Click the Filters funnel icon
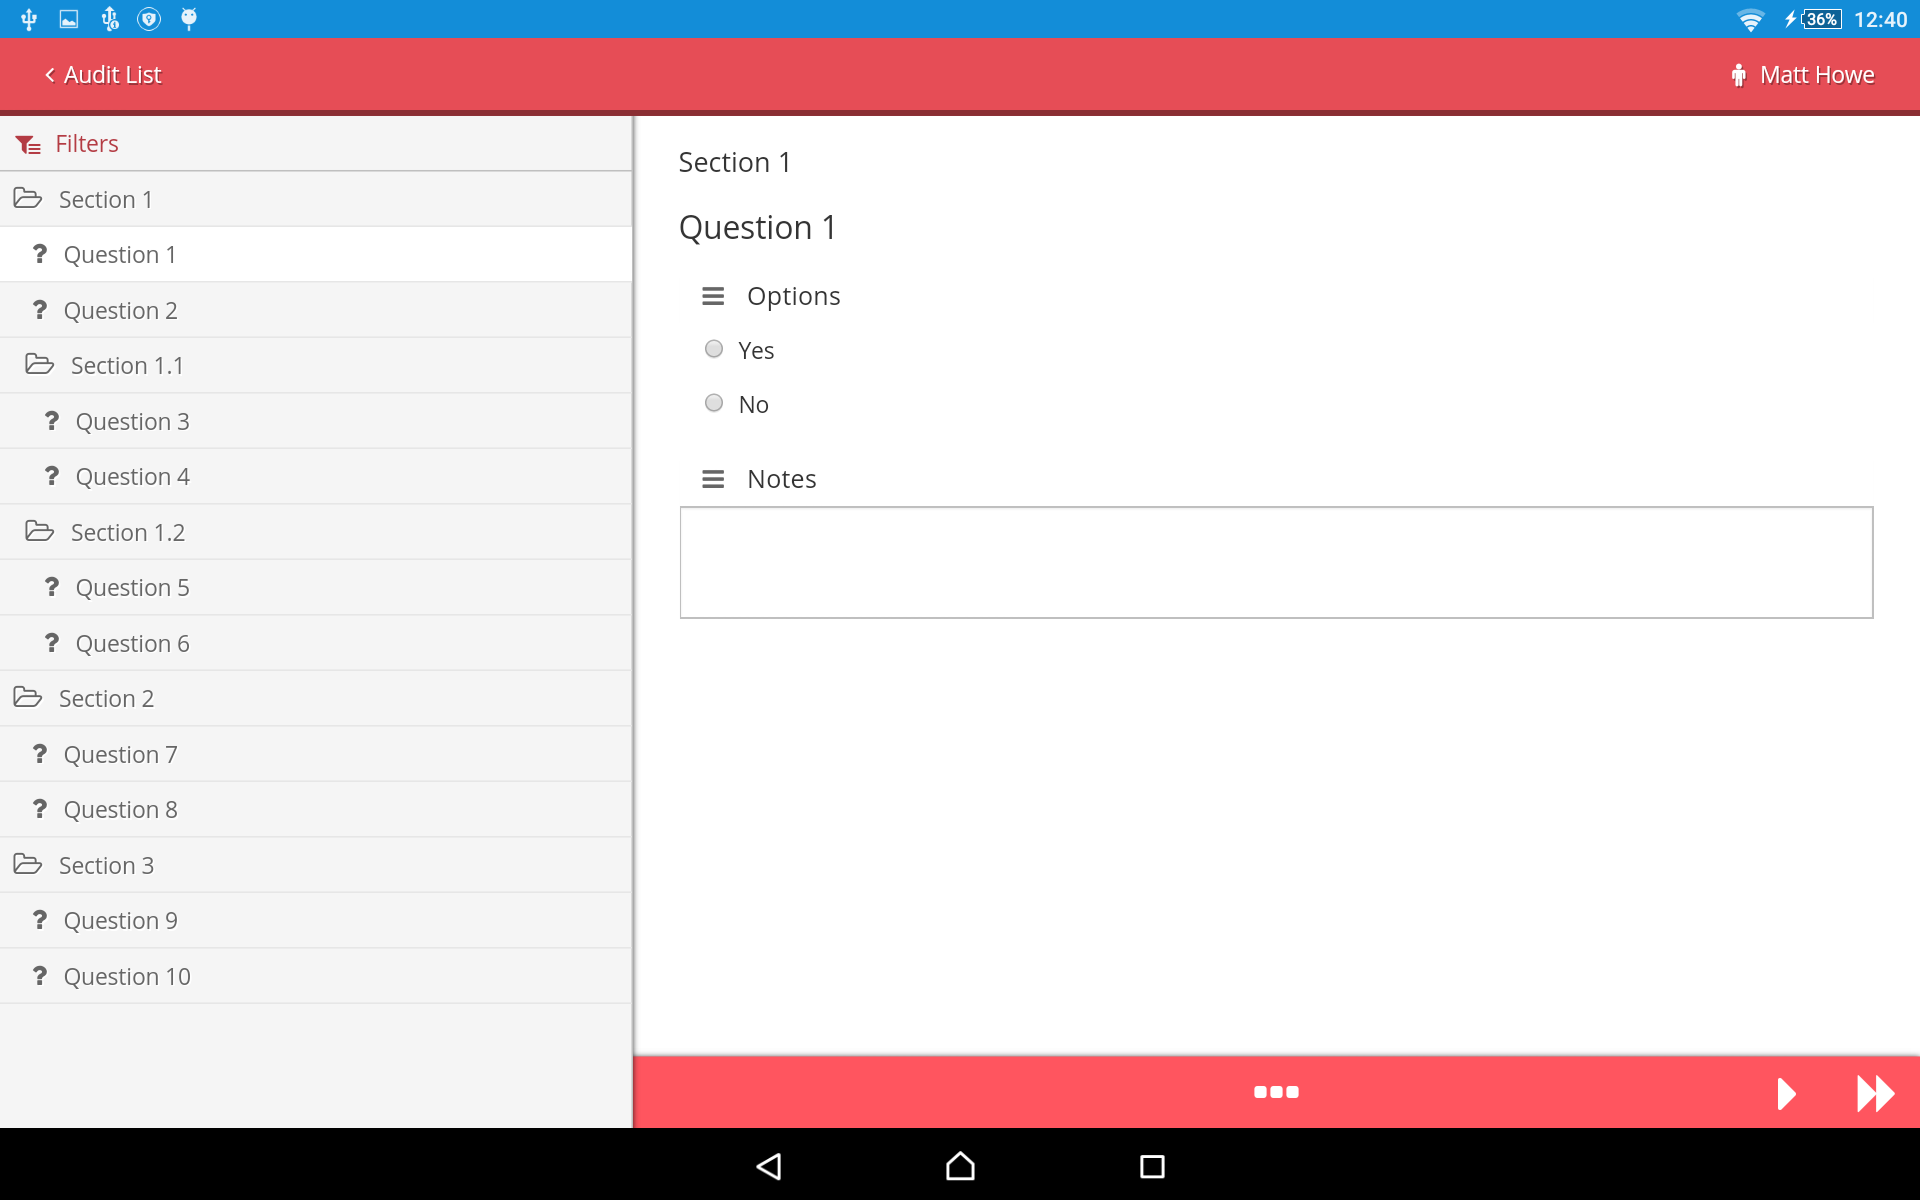 coord(28,145)
